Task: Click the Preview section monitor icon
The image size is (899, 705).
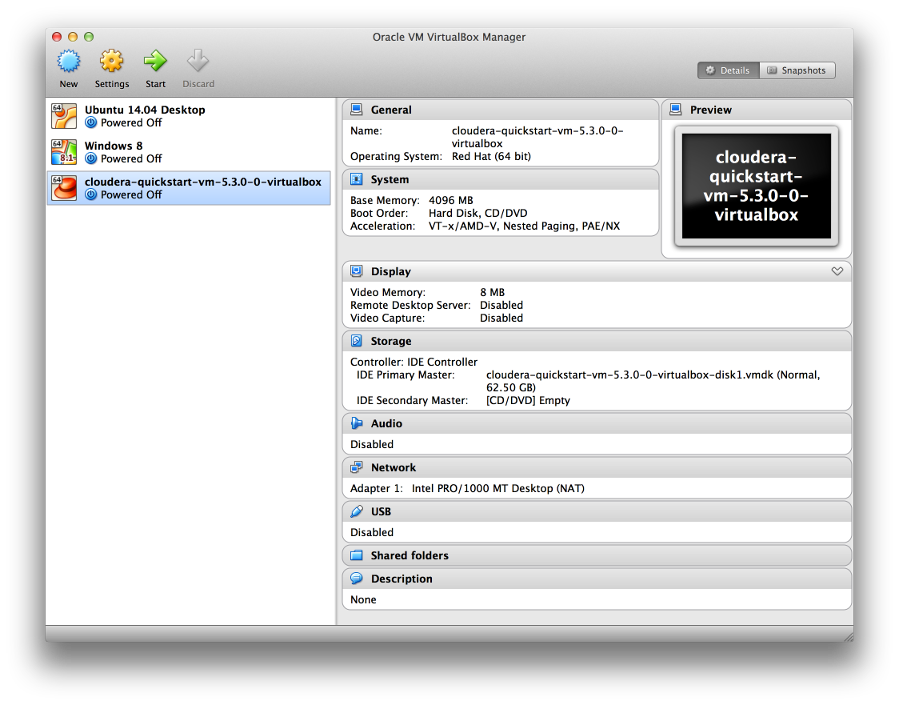Action: point(676,109)
